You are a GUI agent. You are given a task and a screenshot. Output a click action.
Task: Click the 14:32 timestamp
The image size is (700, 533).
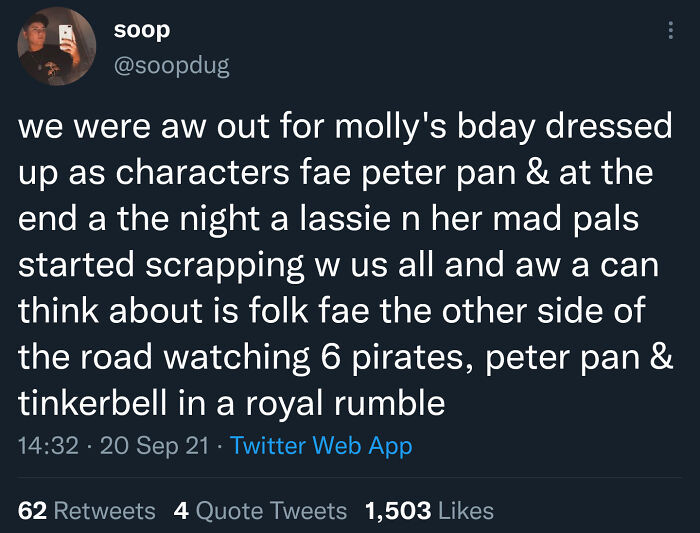[48, 446]
